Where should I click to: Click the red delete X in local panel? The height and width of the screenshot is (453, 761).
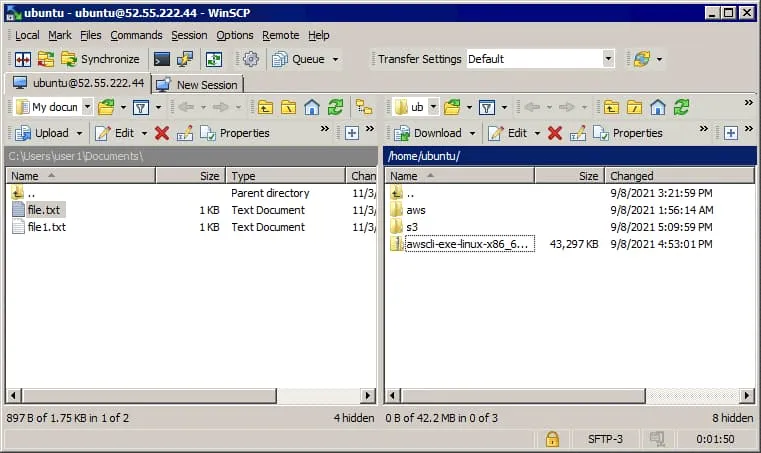coord(162,133)
